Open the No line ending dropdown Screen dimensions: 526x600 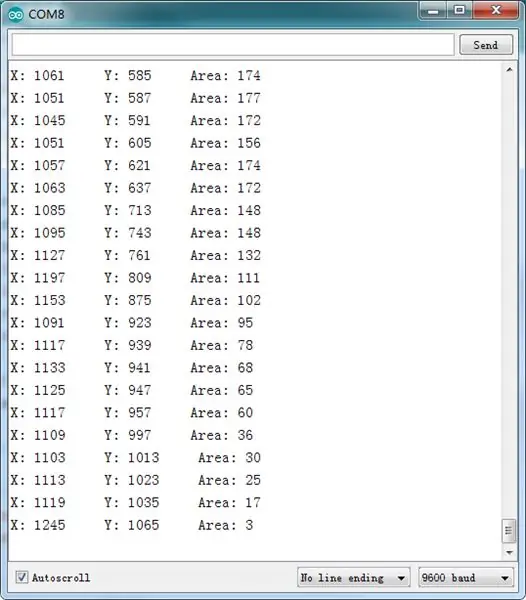(x=353, y=577)
